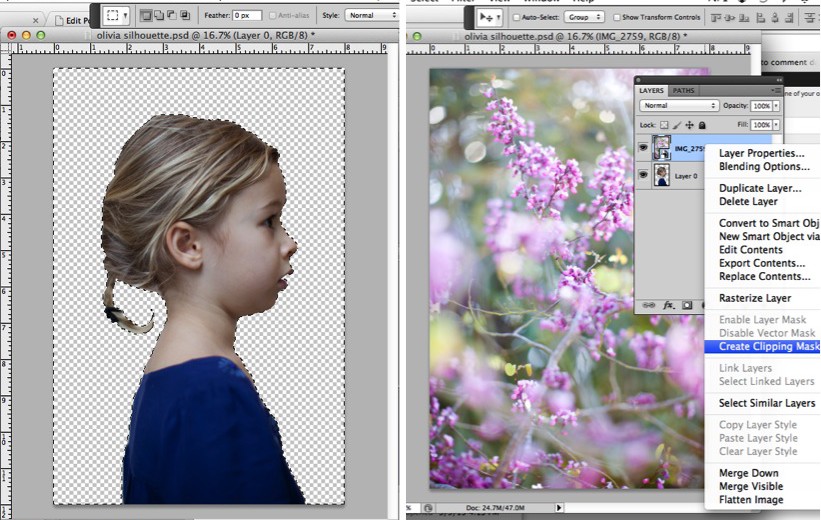This screenshot has height=520, width=821.
Task: Choose Merge Visible from context menu
Action: click(x=751, y=486)
